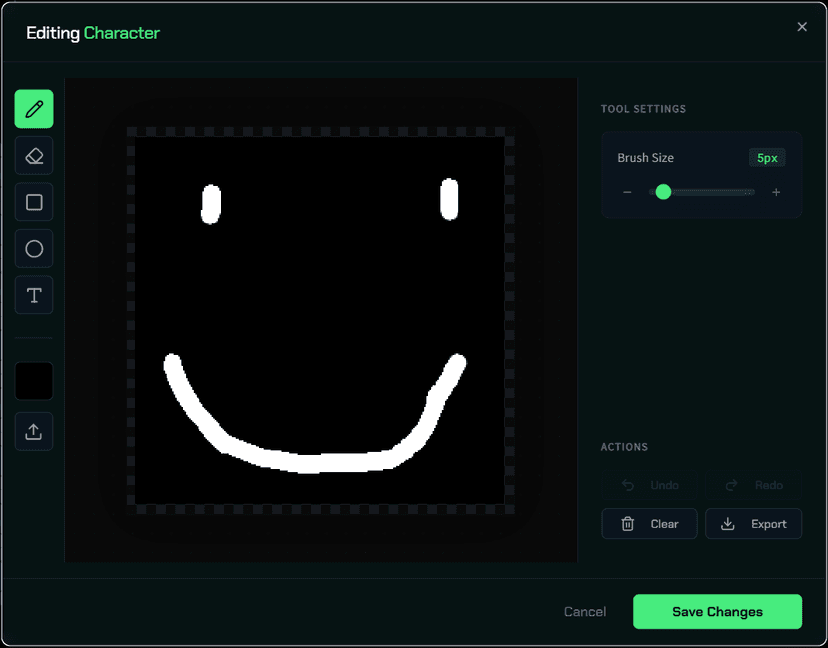Image resolution: width=828 pixels, height=648 pixels.
Task: Increase brush size with plus button
Action: (776, 192)
